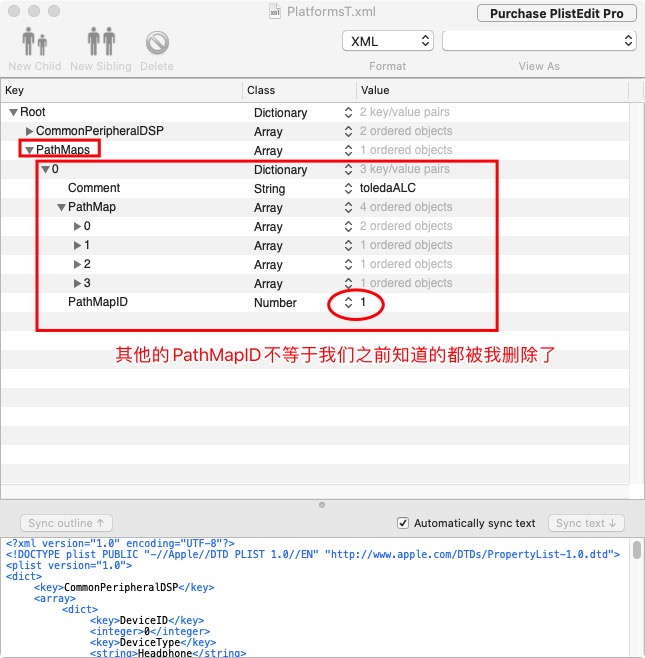Click the Class column header
645x658 pixels.
(x=300, y=90)
